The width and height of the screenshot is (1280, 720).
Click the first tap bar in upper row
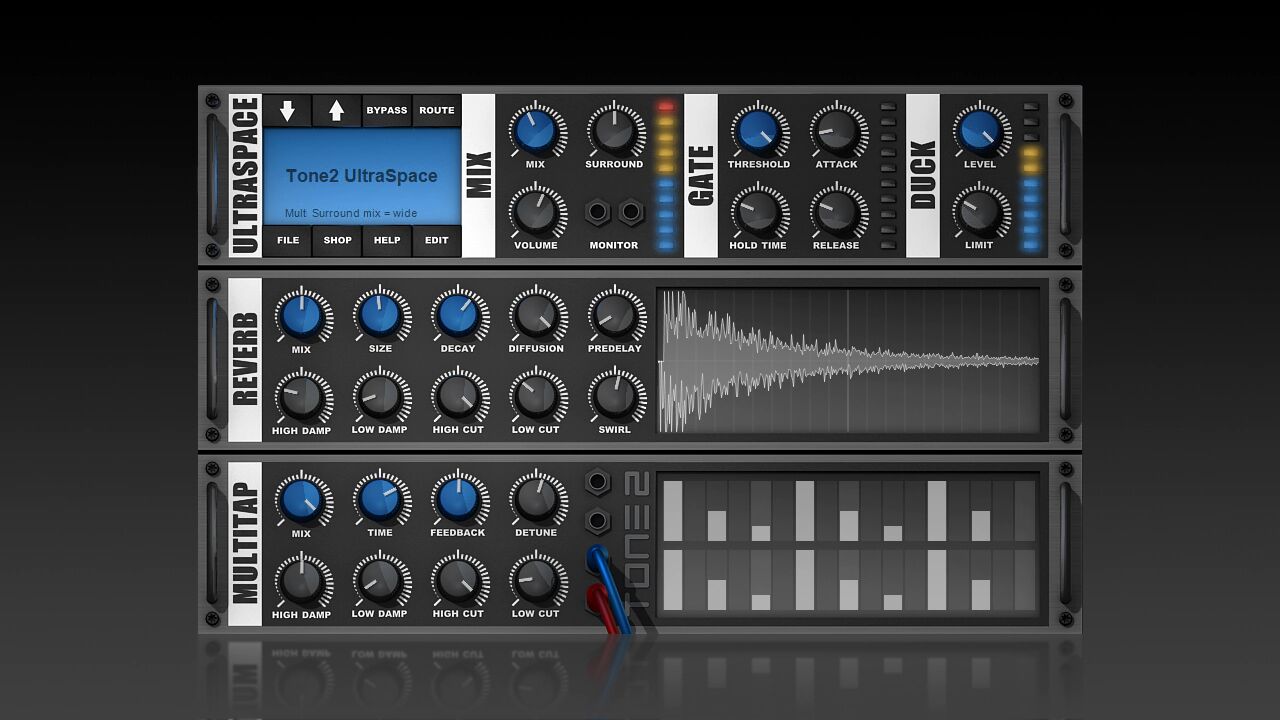tap(672, 511)
